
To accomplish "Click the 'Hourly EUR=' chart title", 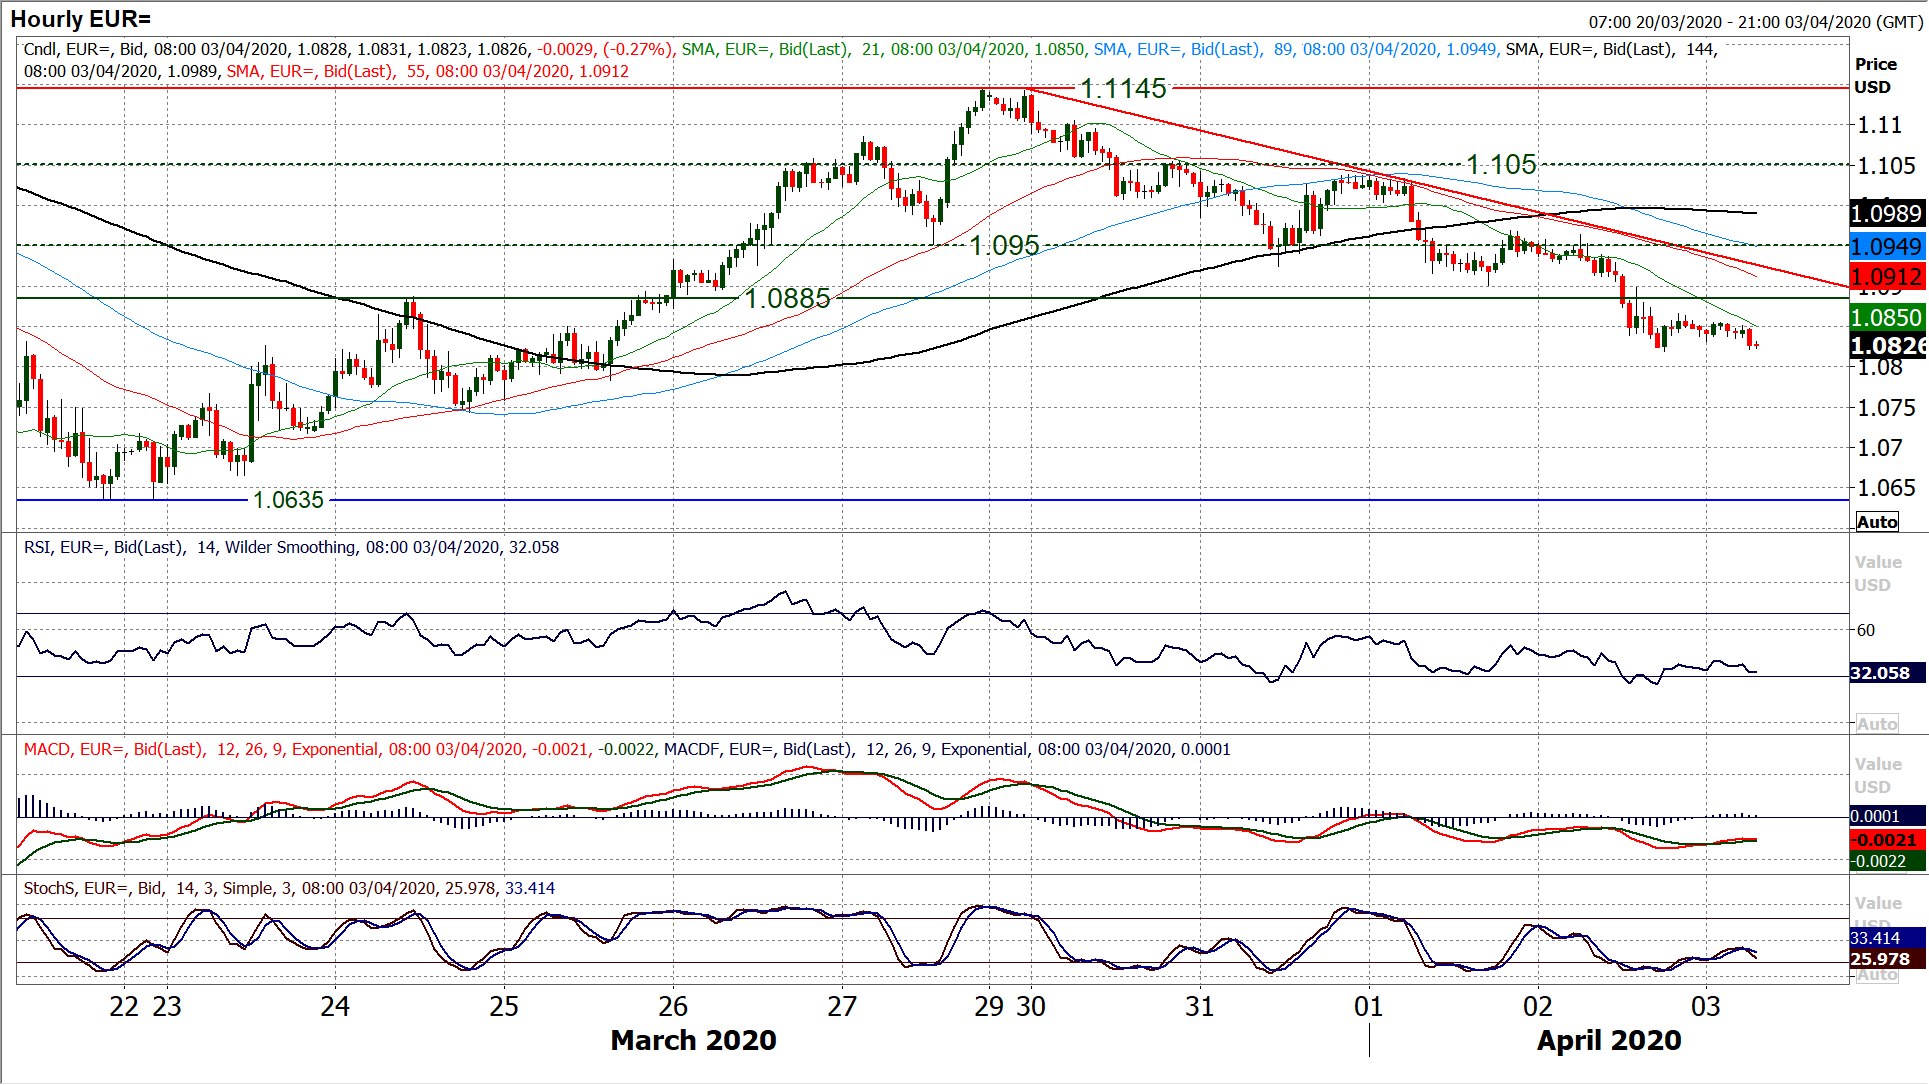I will (81, 19).
